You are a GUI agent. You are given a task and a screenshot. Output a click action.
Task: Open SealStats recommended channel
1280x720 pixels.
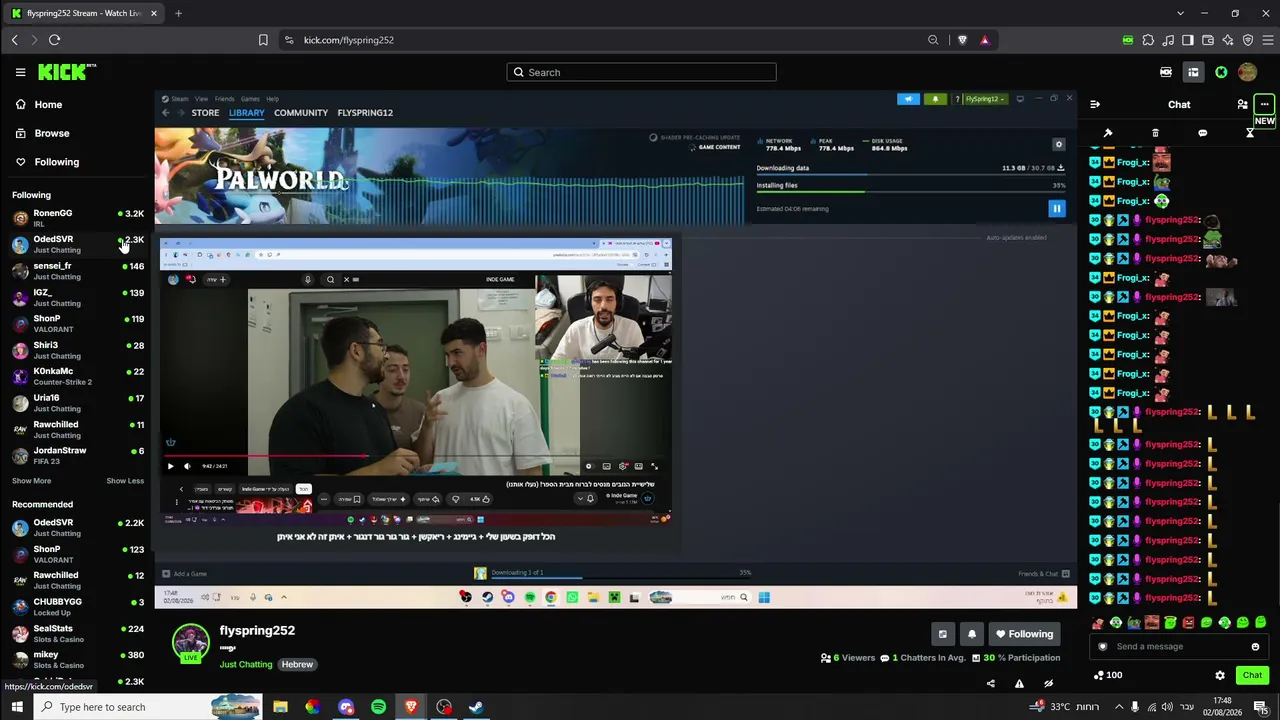pyautogui.click(x=78, y=633)
